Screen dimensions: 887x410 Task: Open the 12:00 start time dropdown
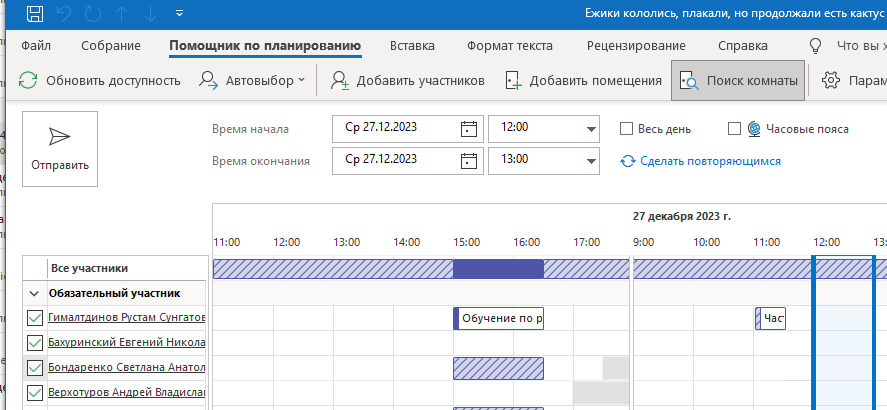(592, 128)
